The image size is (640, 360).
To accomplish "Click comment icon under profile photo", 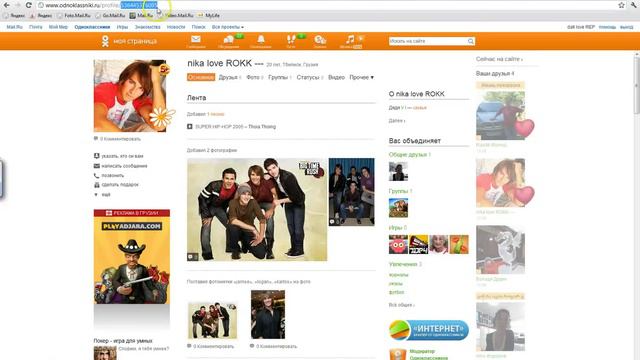I will pyautogui.click(x=96, y=139).
